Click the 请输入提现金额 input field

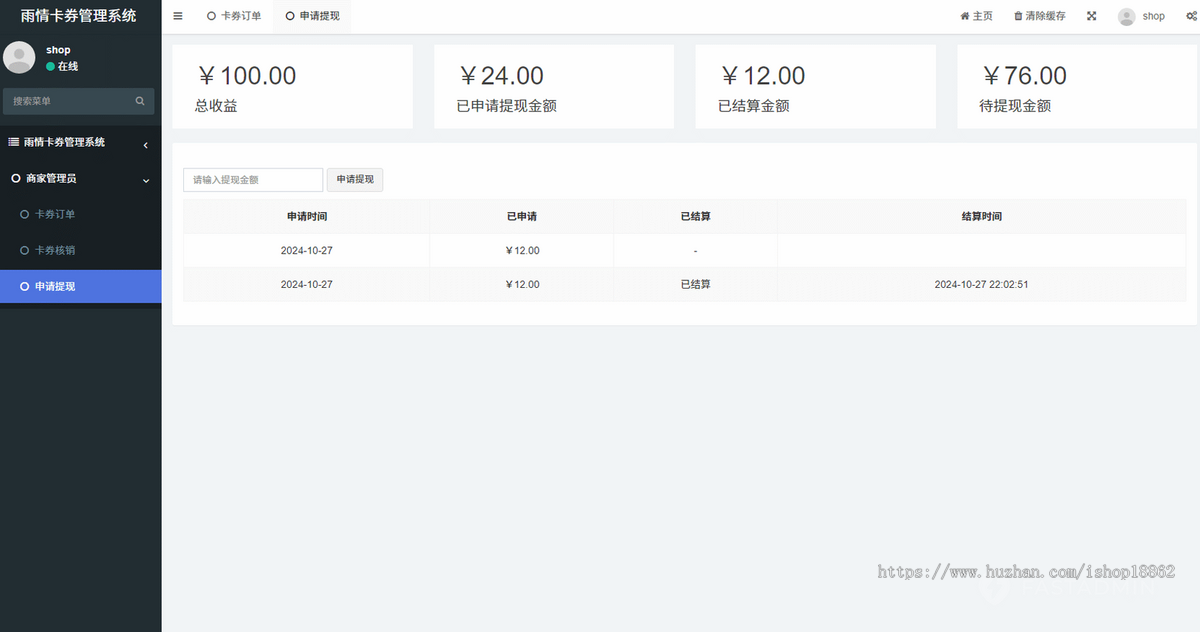(252, 179)
